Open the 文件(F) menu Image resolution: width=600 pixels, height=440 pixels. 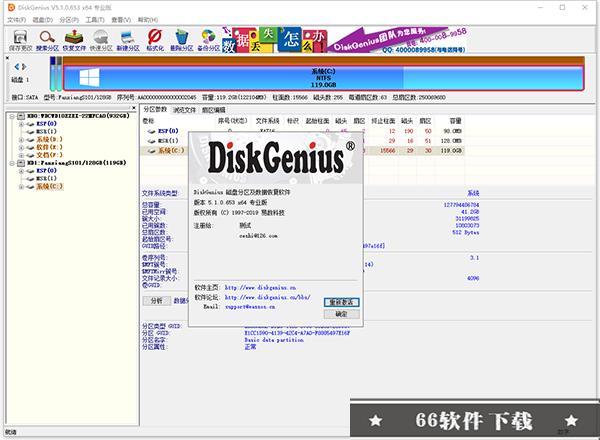[16, 20]
